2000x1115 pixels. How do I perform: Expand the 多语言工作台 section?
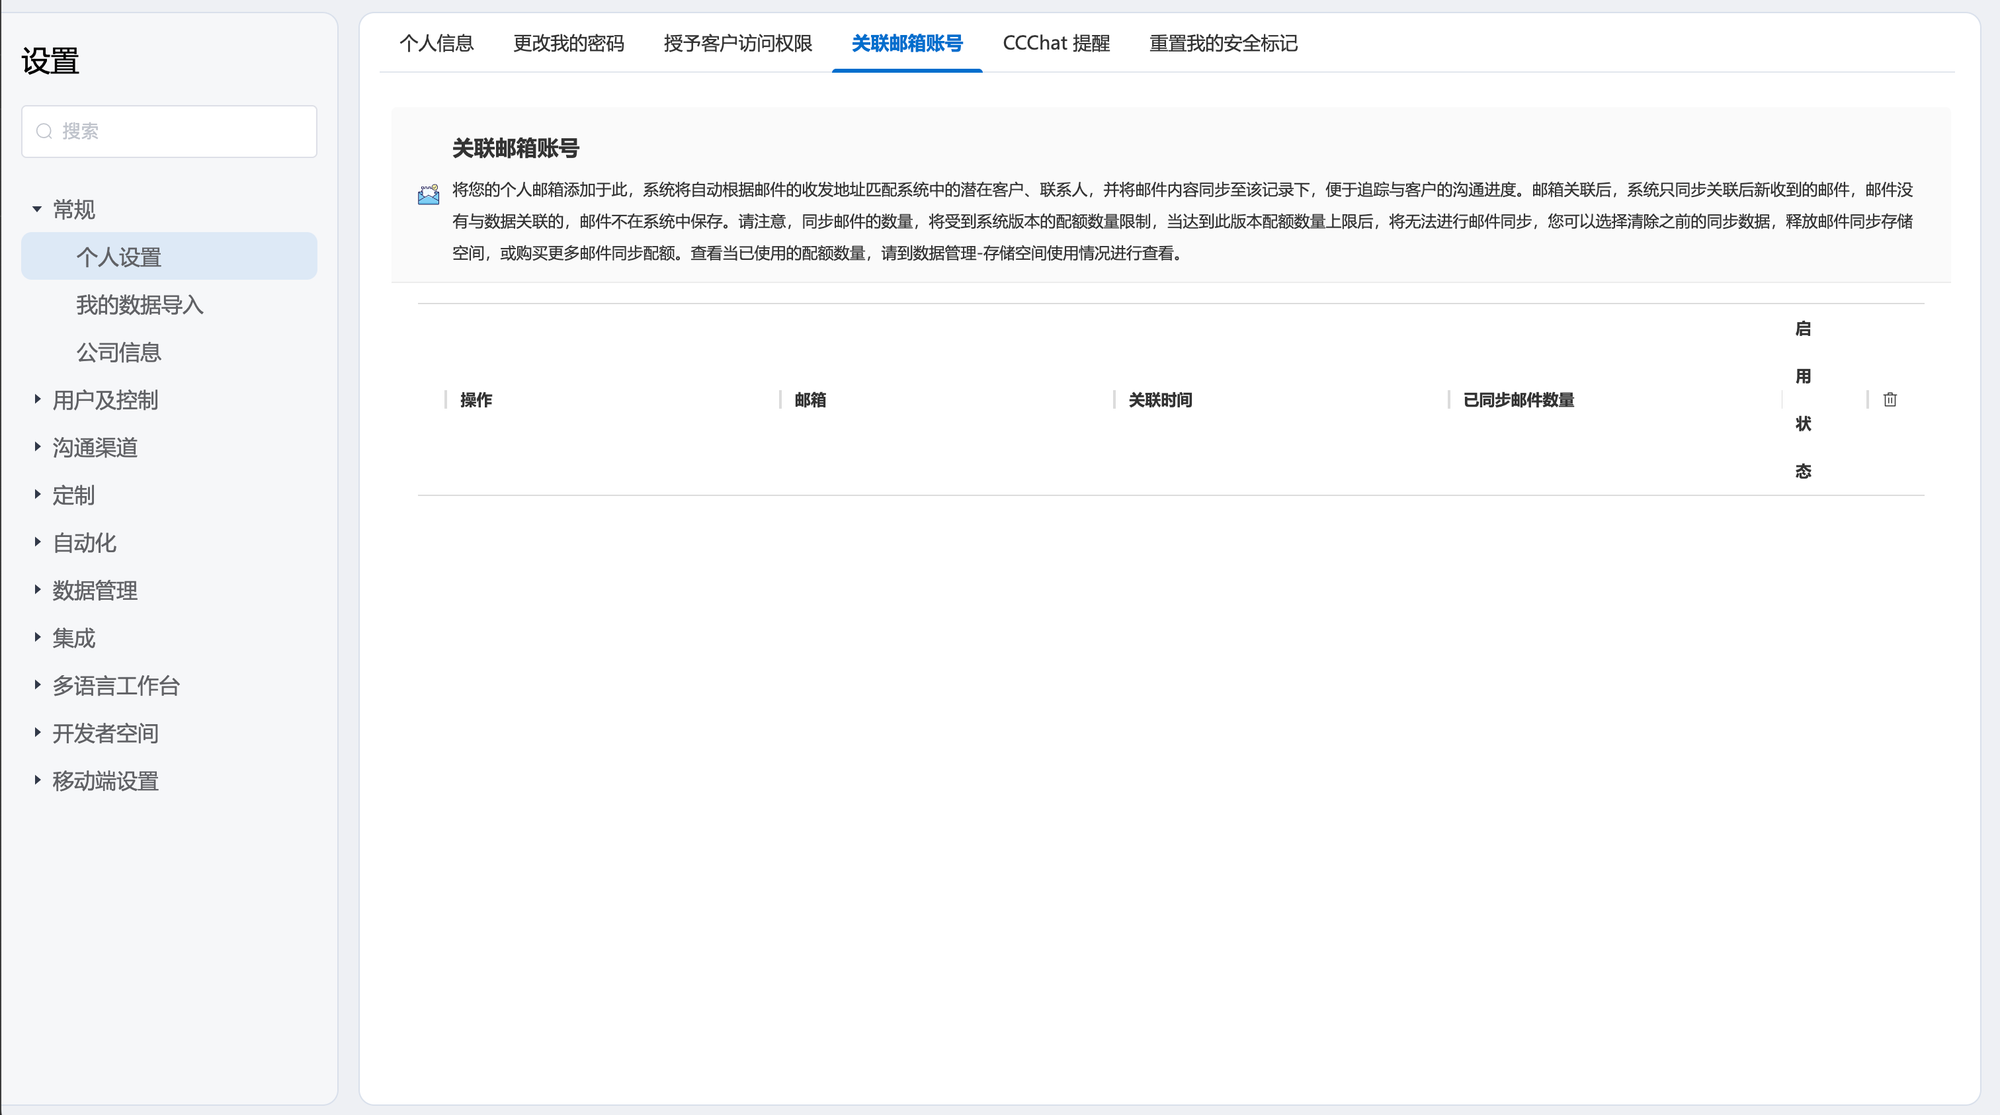[37, 685]
